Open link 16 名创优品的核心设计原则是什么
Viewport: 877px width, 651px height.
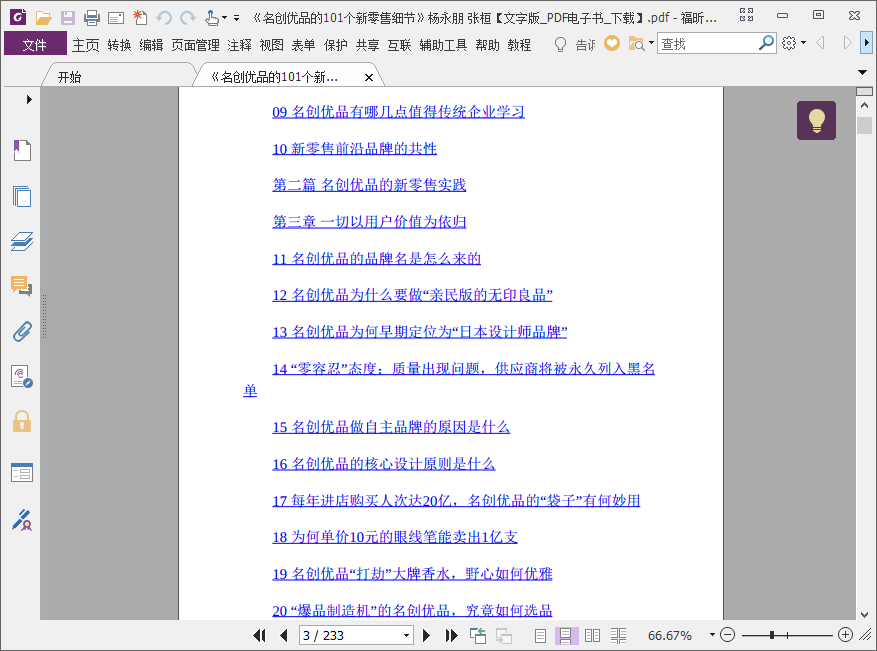pos(384,464)
